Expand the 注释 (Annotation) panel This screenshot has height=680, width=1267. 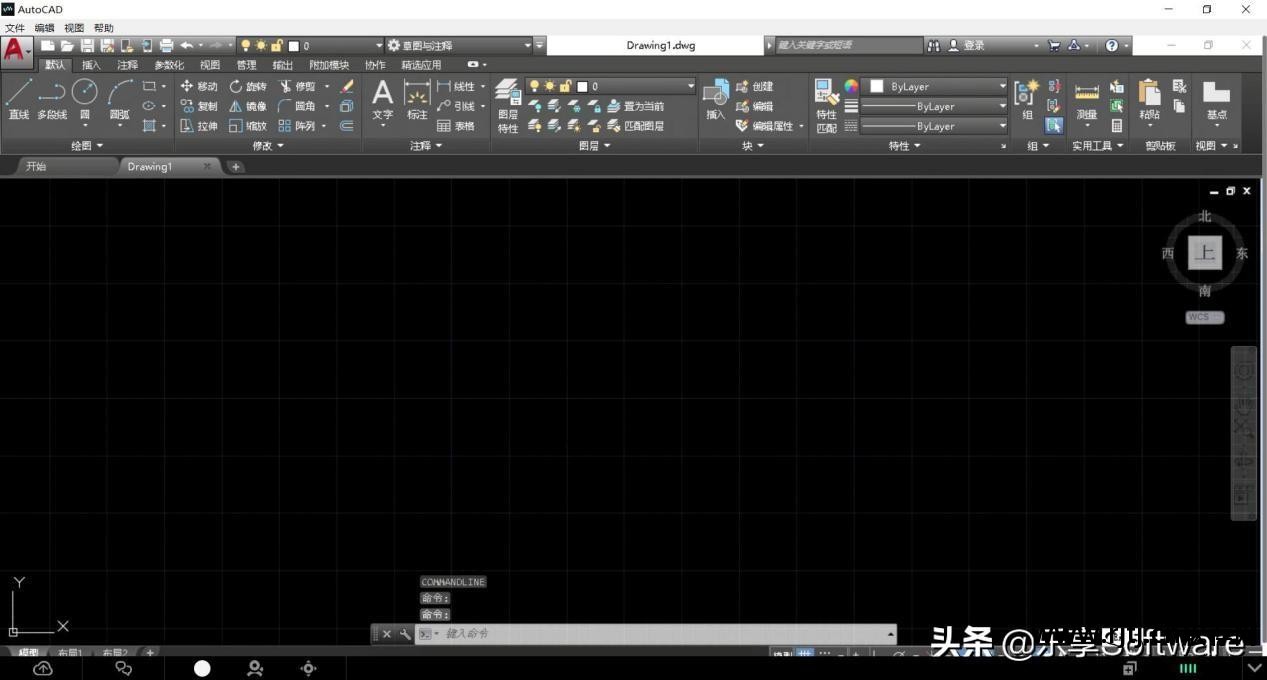[x=426, y=146]
